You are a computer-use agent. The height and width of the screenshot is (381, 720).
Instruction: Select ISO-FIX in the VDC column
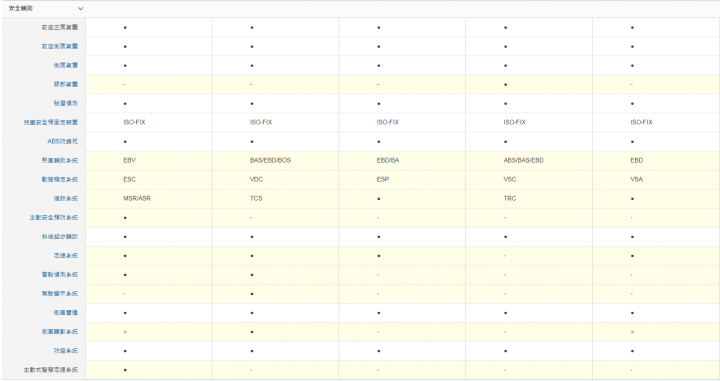point(261,122)
